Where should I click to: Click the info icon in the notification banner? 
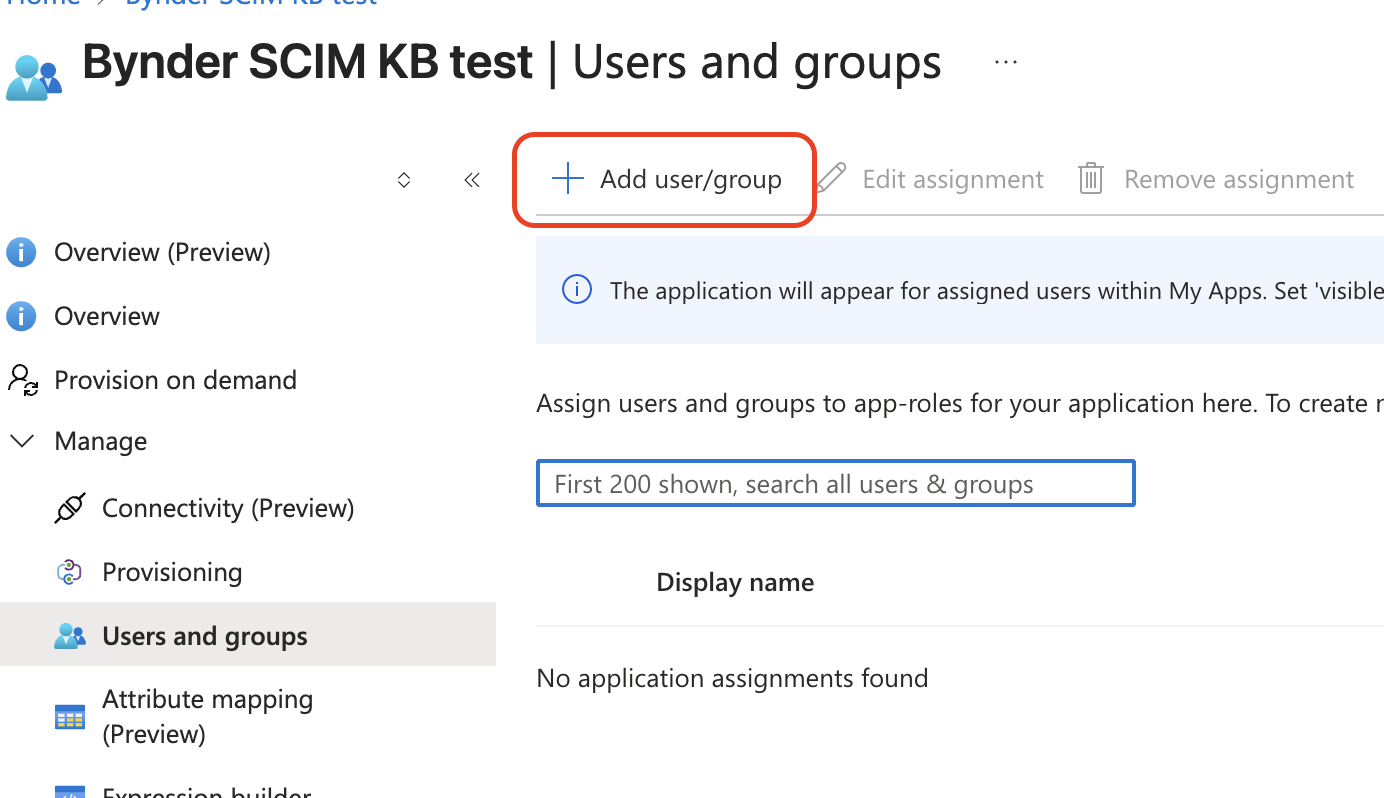[x=576, y=289]
